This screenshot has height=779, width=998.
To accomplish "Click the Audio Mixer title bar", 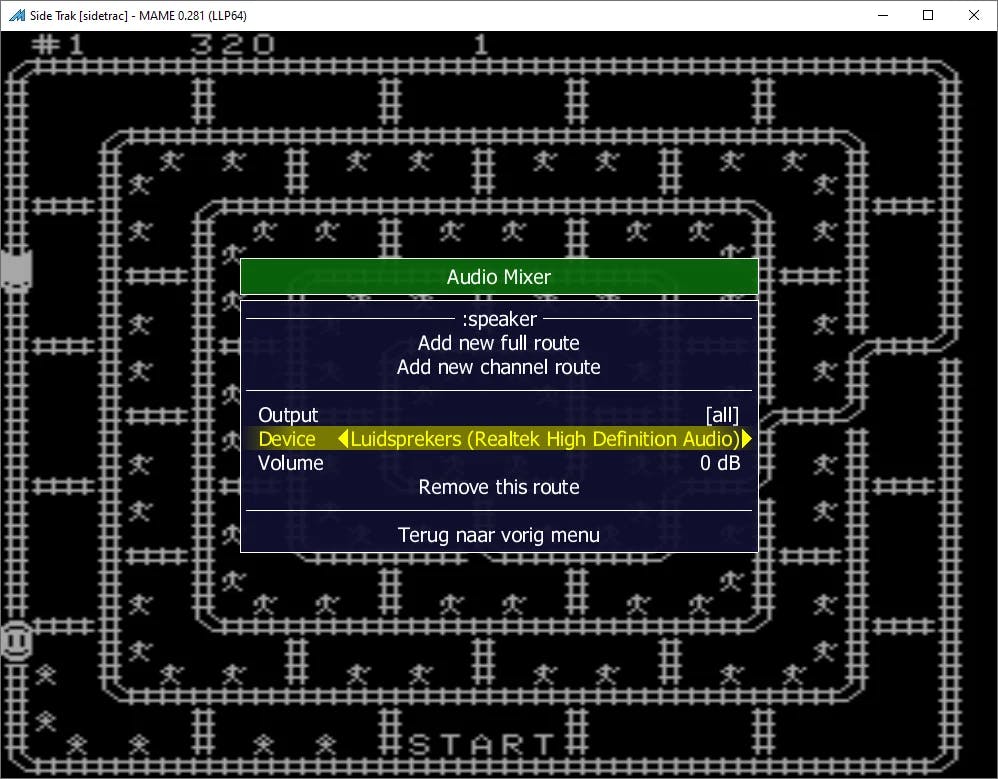I will (x=499, y=277).
